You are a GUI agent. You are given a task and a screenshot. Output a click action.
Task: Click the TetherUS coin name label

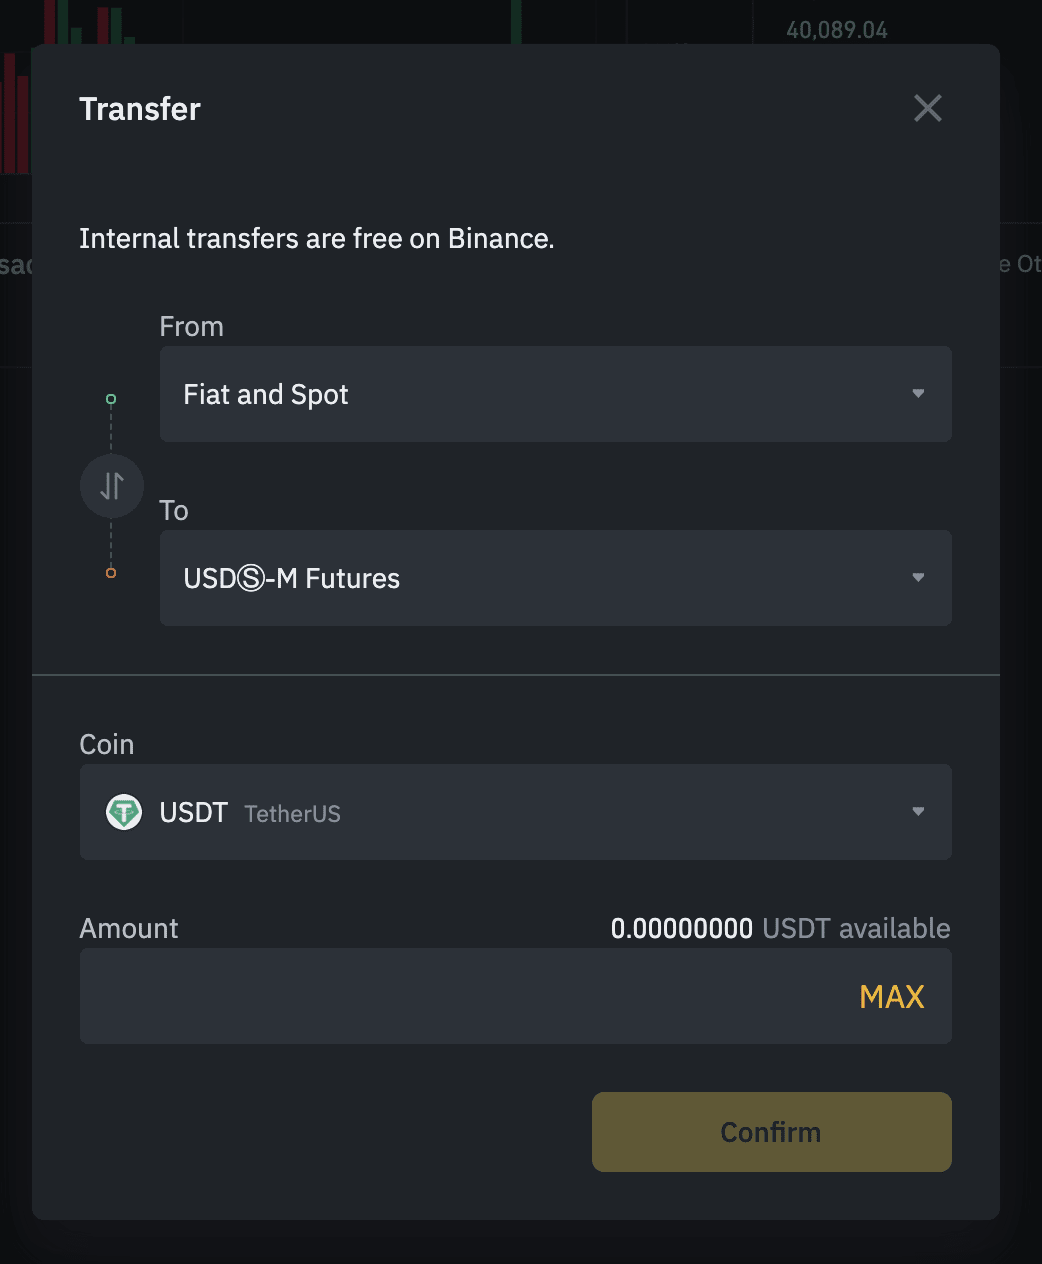293,814
